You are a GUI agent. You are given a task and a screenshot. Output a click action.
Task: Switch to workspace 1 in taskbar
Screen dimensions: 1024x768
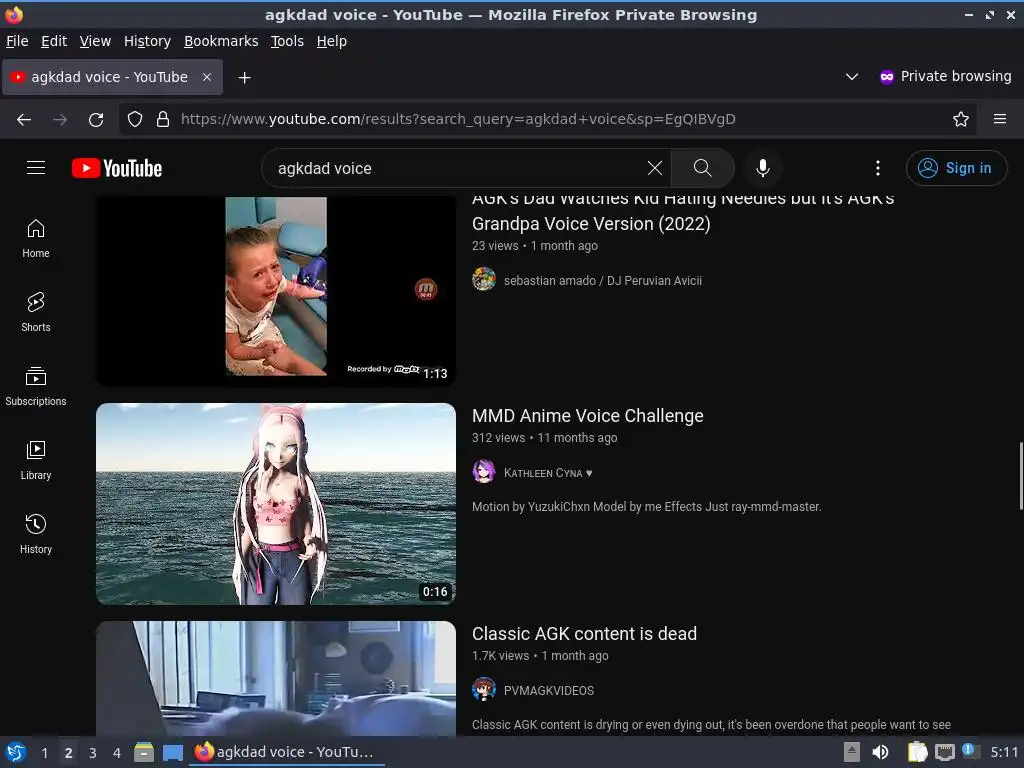tap(44, 752)
